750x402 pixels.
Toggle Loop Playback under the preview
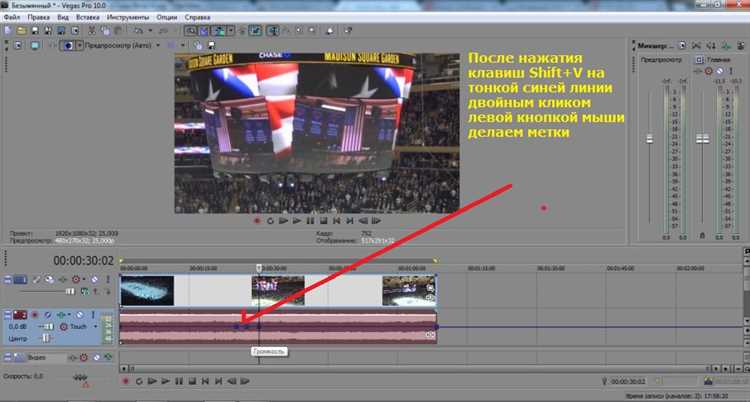270,221
